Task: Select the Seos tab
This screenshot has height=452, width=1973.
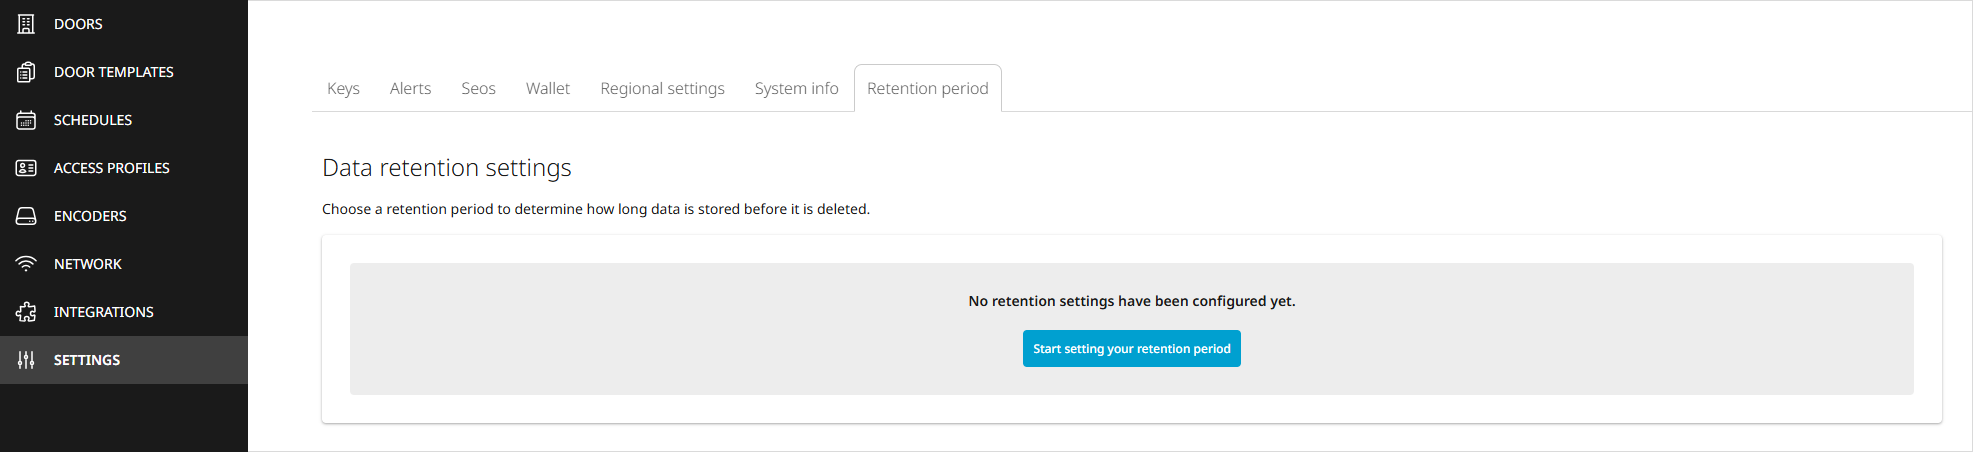Action: [478, 89]
